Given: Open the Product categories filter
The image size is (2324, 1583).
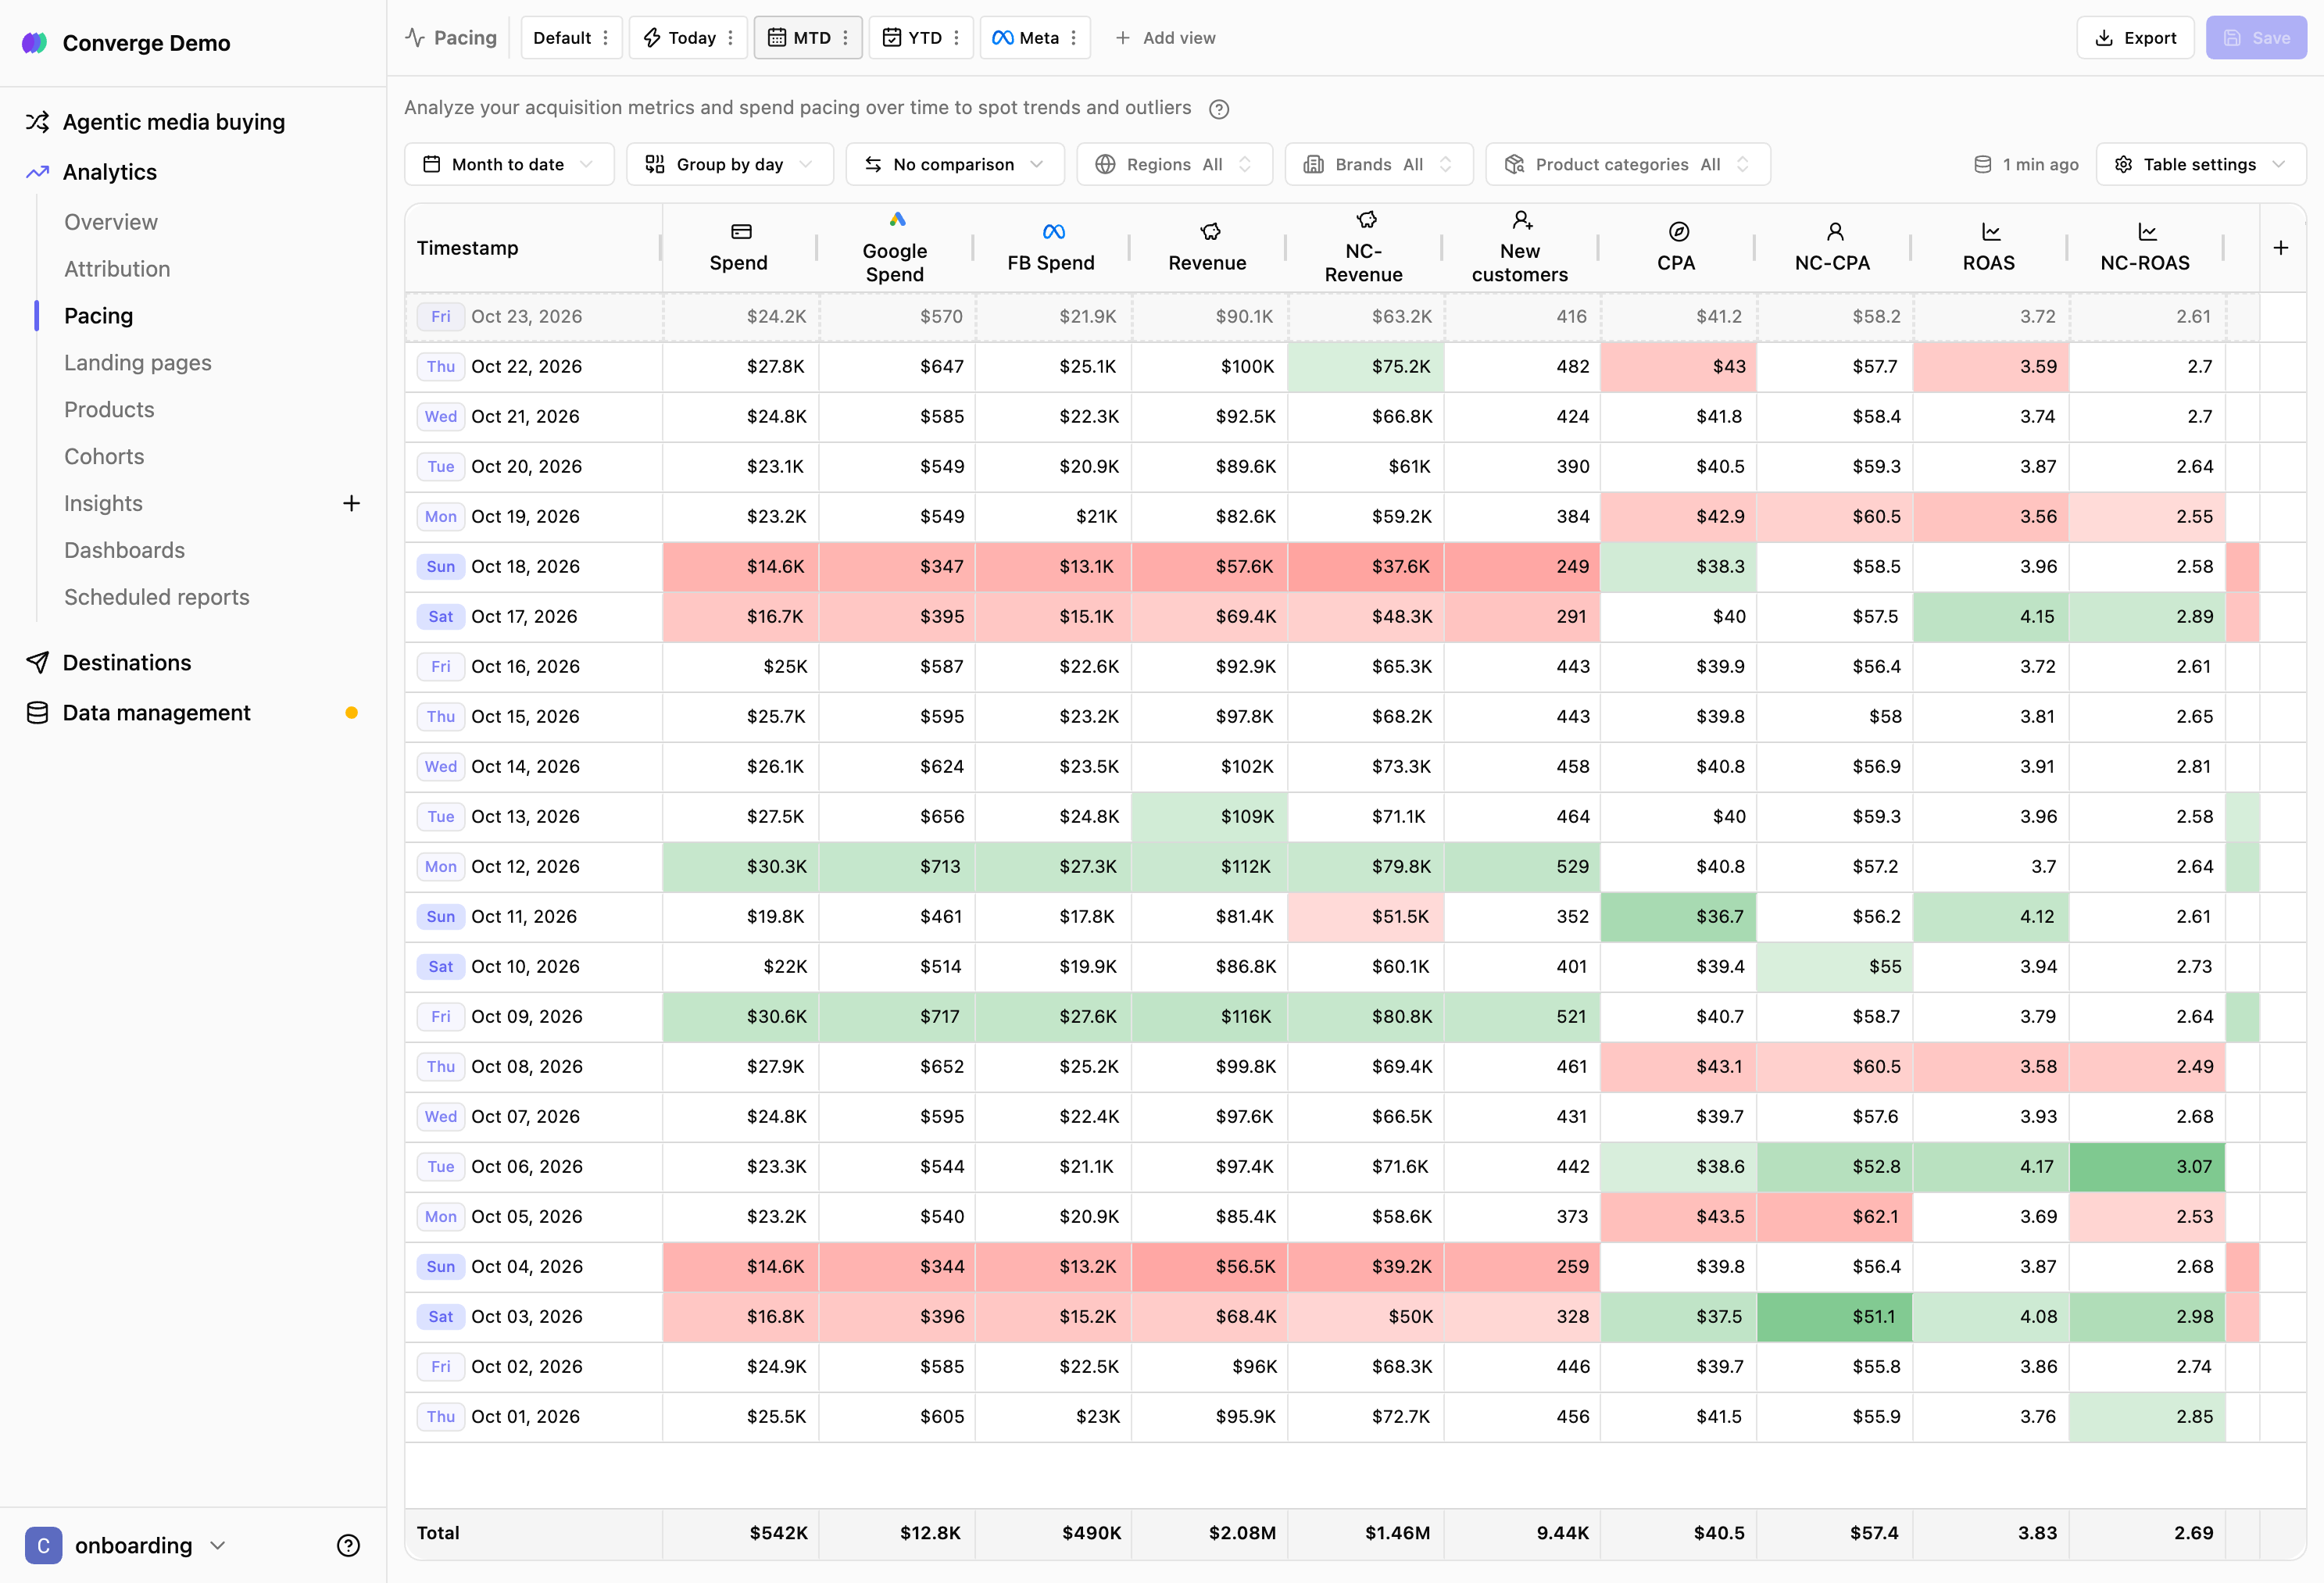Looking at the screenshot, I should click(x=1627, y=164).
